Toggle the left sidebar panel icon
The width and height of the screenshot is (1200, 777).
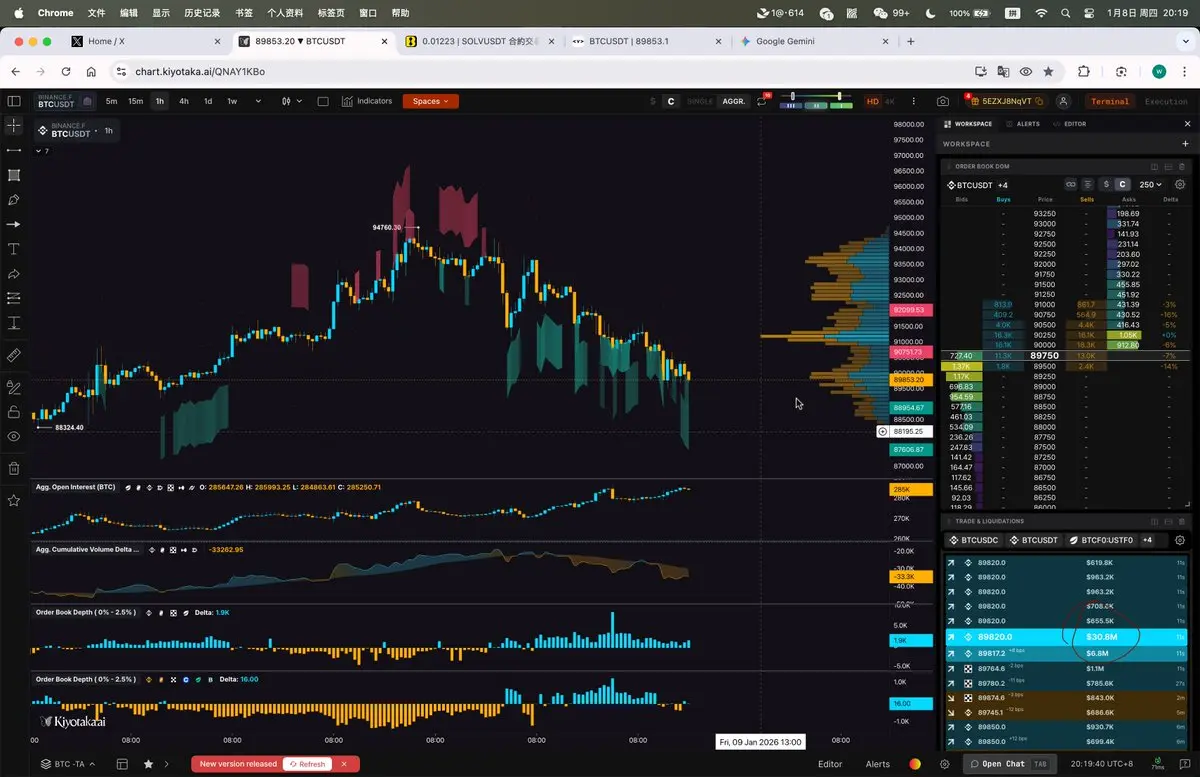14,101
